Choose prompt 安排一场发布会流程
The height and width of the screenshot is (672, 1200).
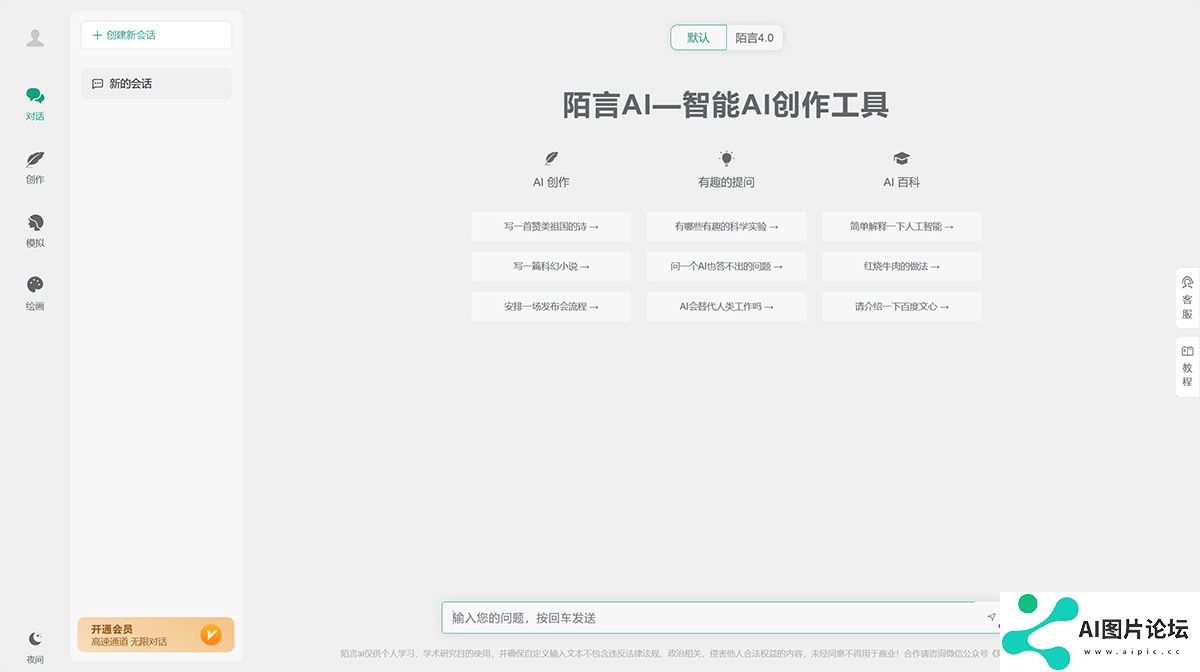(x=551, y=307)
